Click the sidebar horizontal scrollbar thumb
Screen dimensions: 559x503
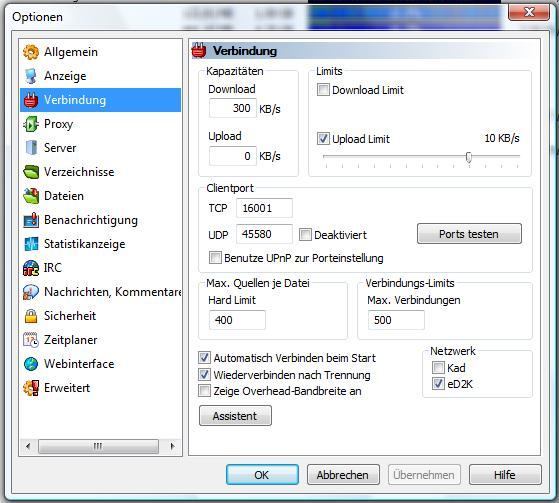point(98,446)
